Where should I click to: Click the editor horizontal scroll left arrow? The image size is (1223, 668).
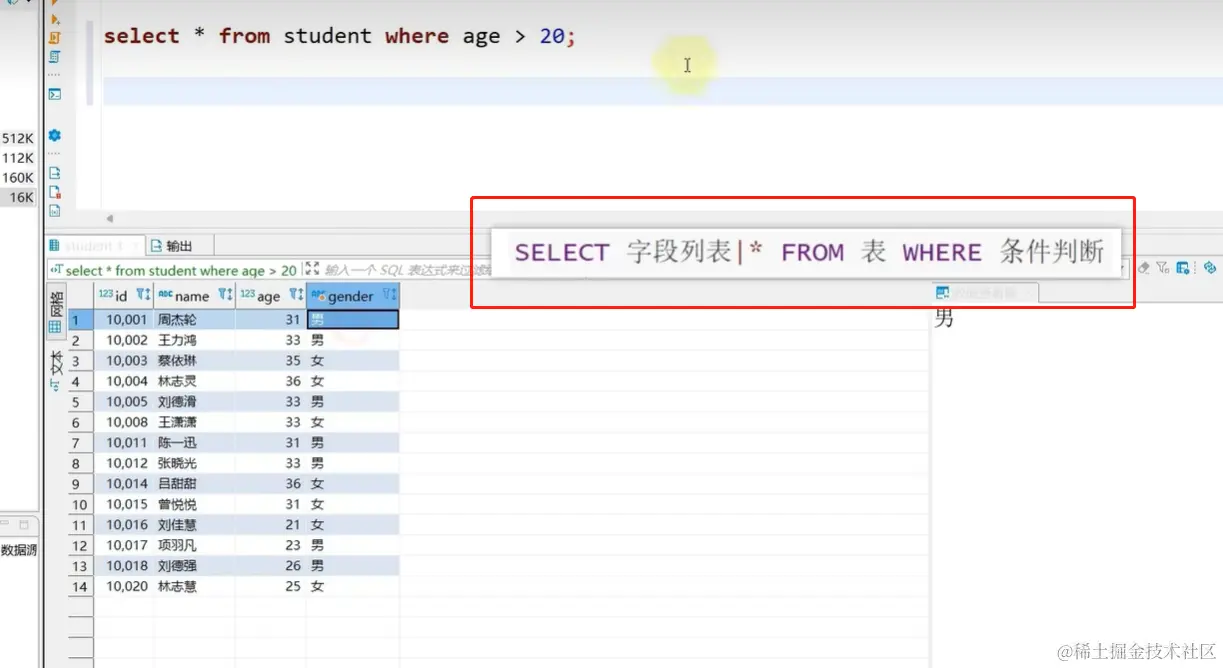110,218
